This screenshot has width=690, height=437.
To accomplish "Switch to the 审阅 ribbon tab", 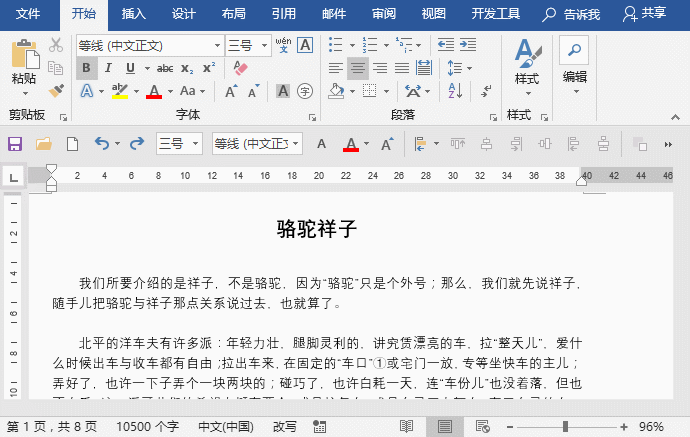I will (x=383, y=14).
